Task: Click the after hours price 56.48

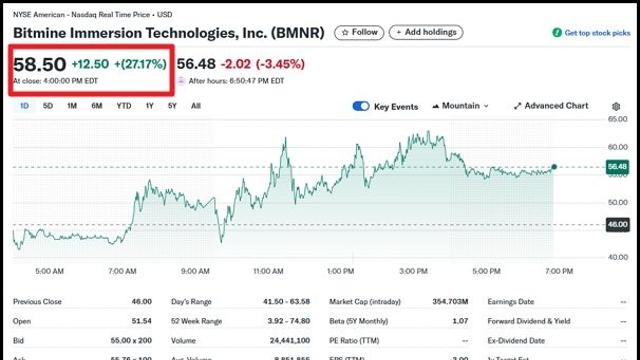Action: (x=196, y=64)
